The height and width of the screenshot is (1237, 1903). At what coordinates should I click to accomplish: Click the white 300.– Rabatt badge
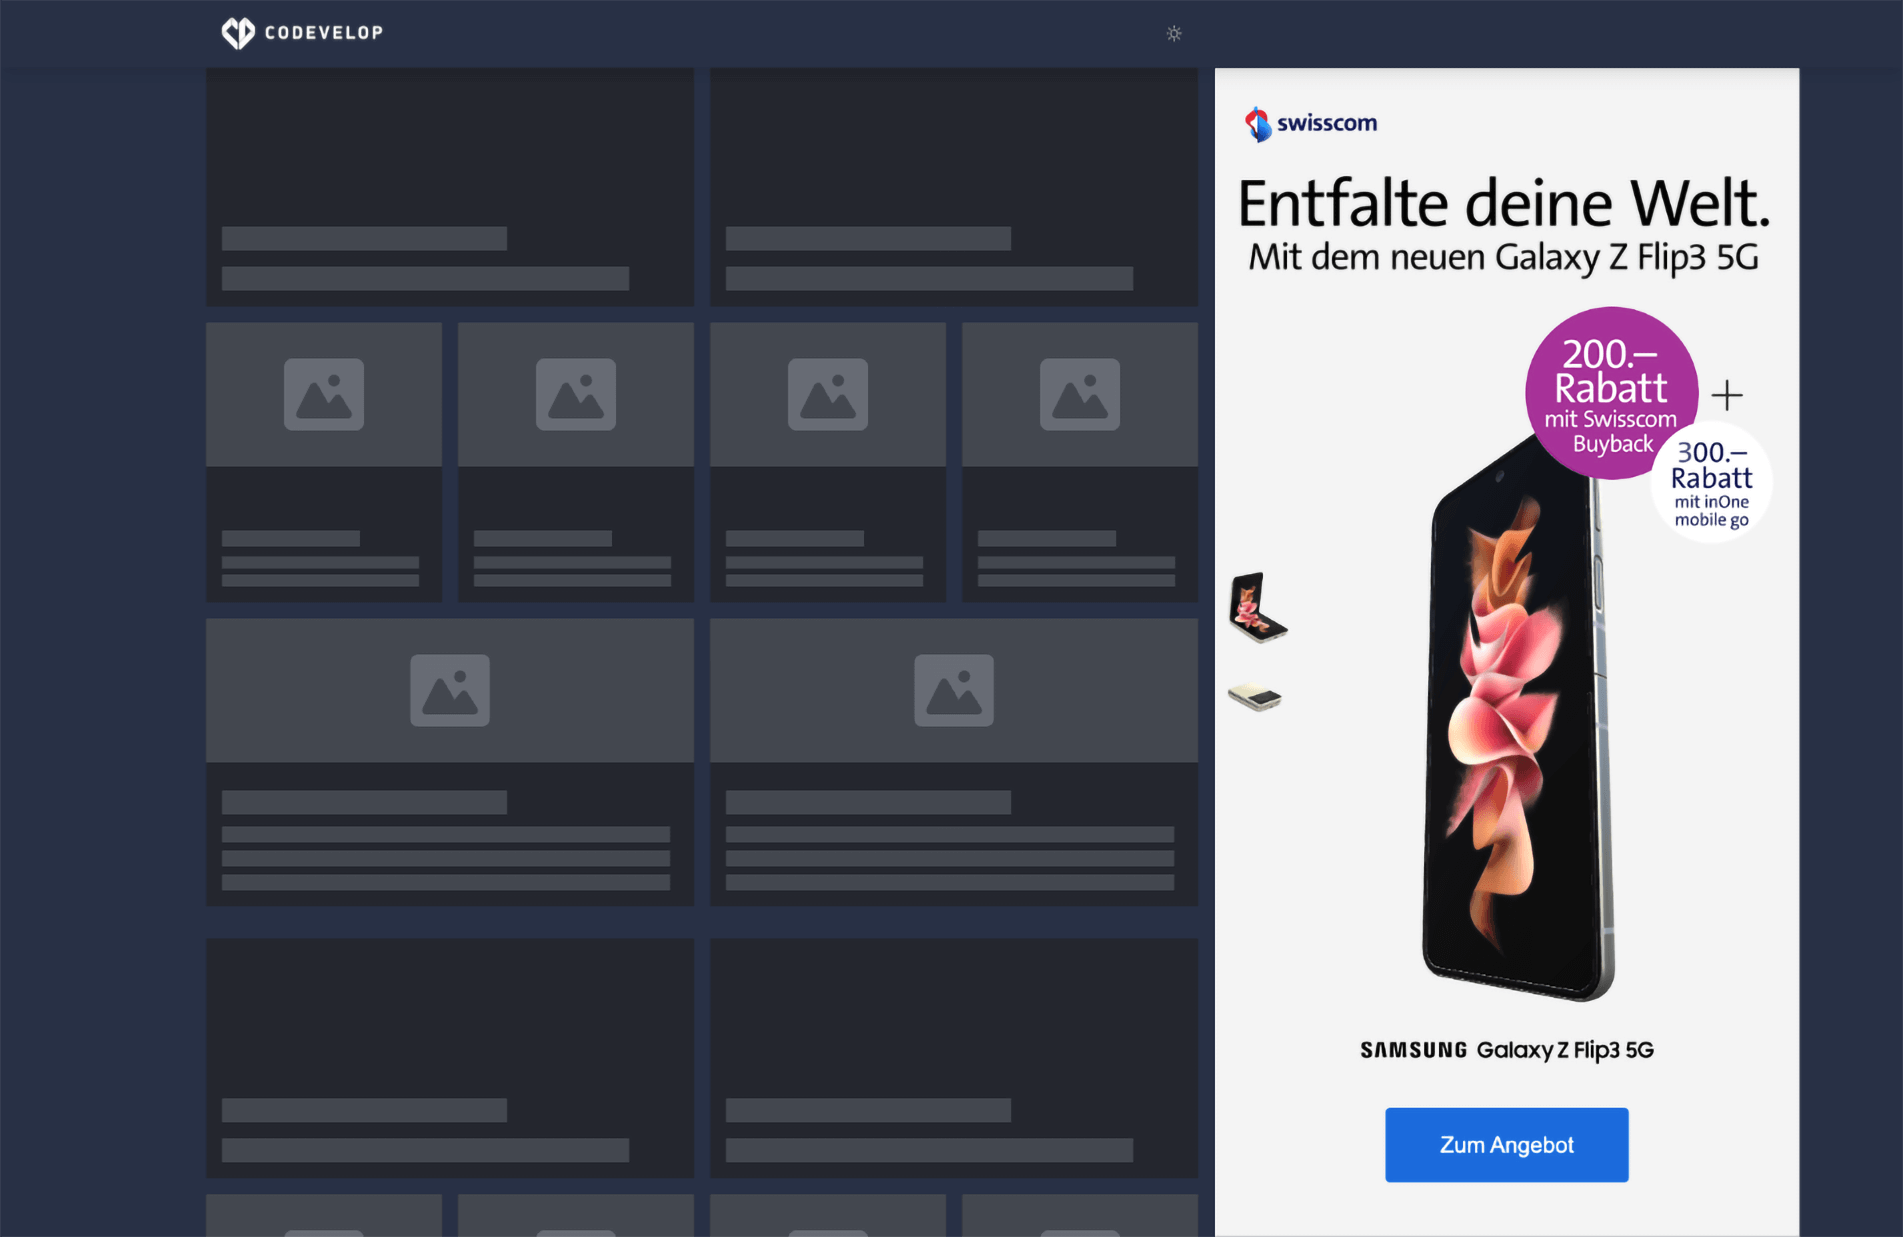(x=1712, y=484)
